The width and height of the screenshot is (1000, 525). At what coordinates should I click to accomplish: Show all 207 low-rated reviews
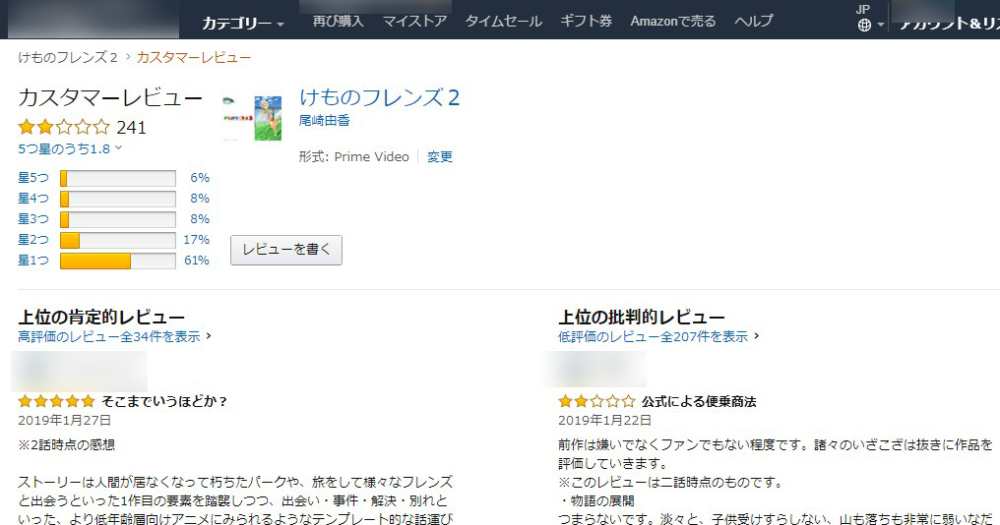point(658,336)
